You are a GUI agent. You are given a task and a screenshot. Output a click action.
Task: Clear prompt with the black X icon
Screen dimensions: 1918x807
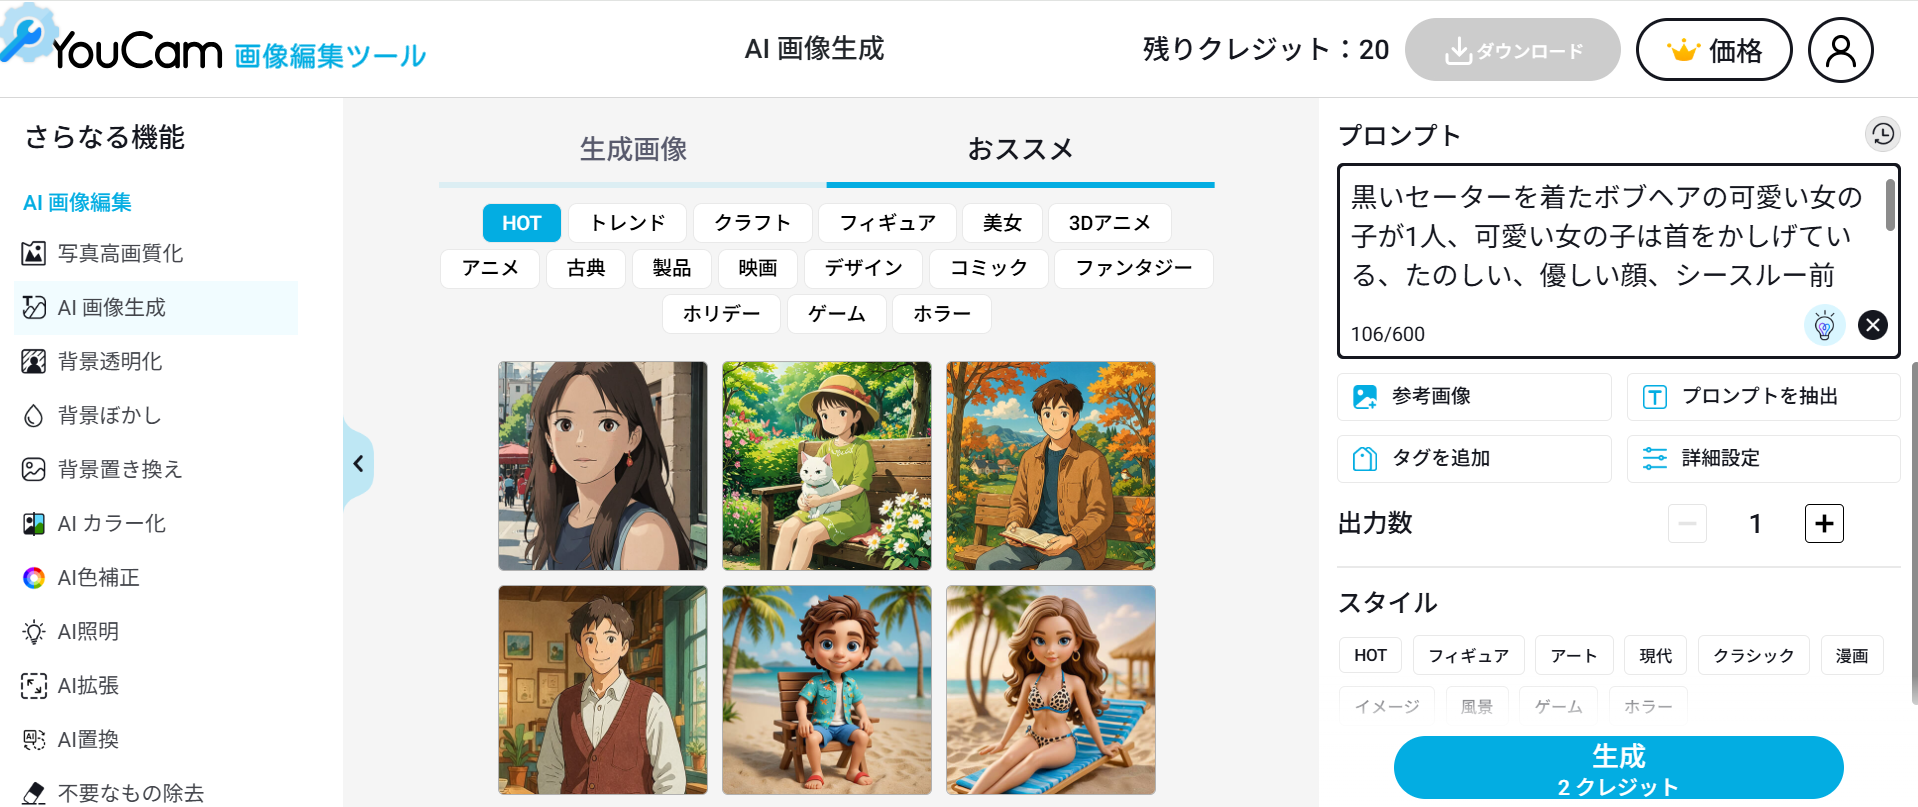pyautogui.click(x=1873, y=324)
